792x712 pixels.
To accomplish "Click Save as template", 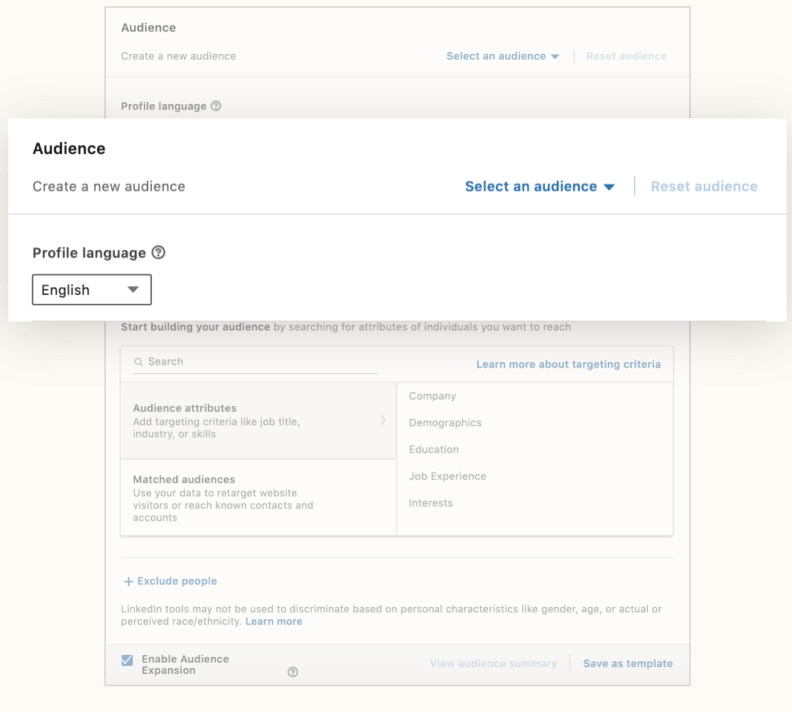I will [628, 664].
